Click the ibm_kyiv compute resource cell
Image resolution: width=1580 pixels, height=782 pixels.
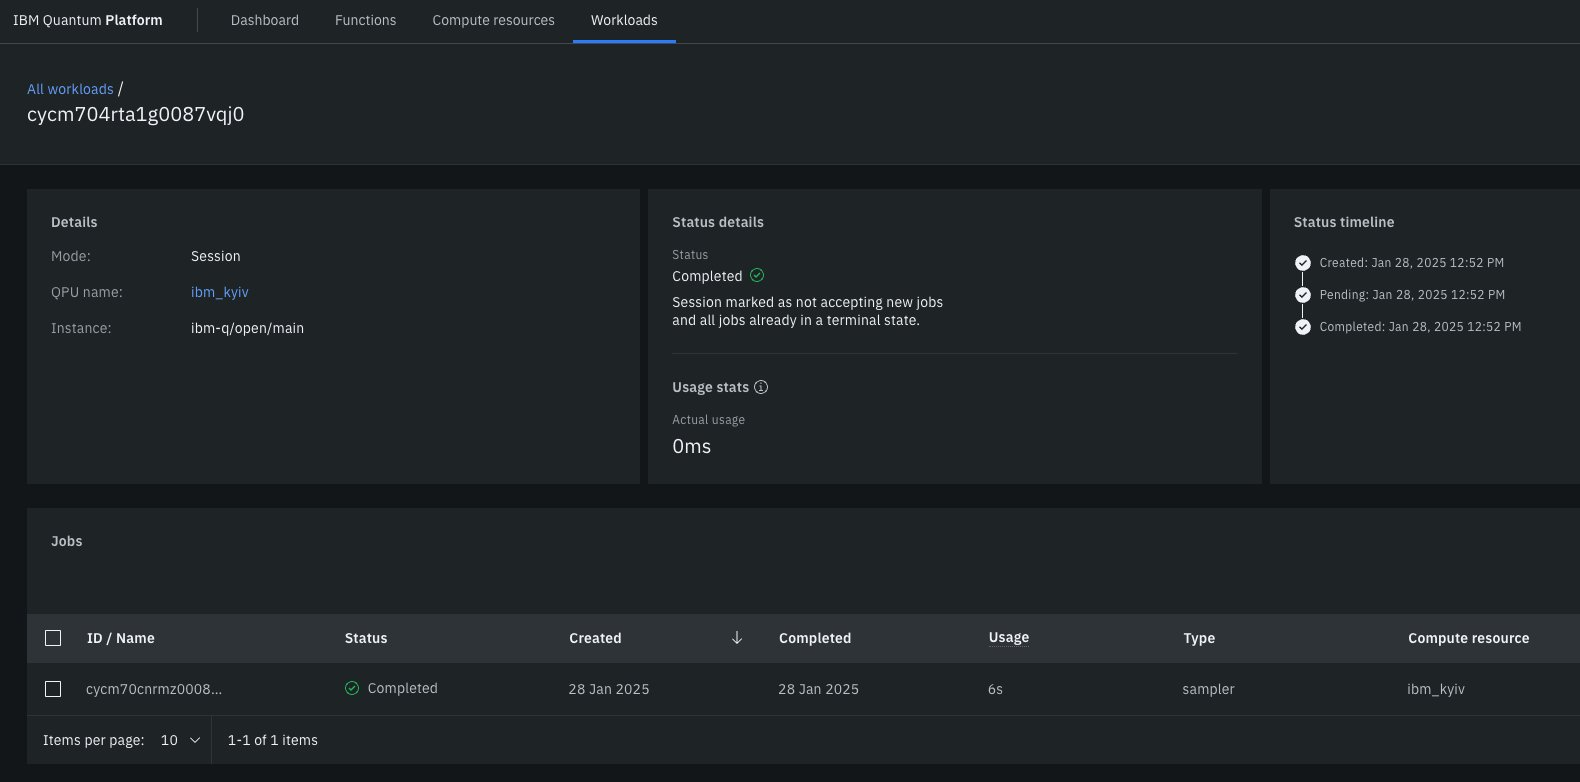pos(1436,689)
